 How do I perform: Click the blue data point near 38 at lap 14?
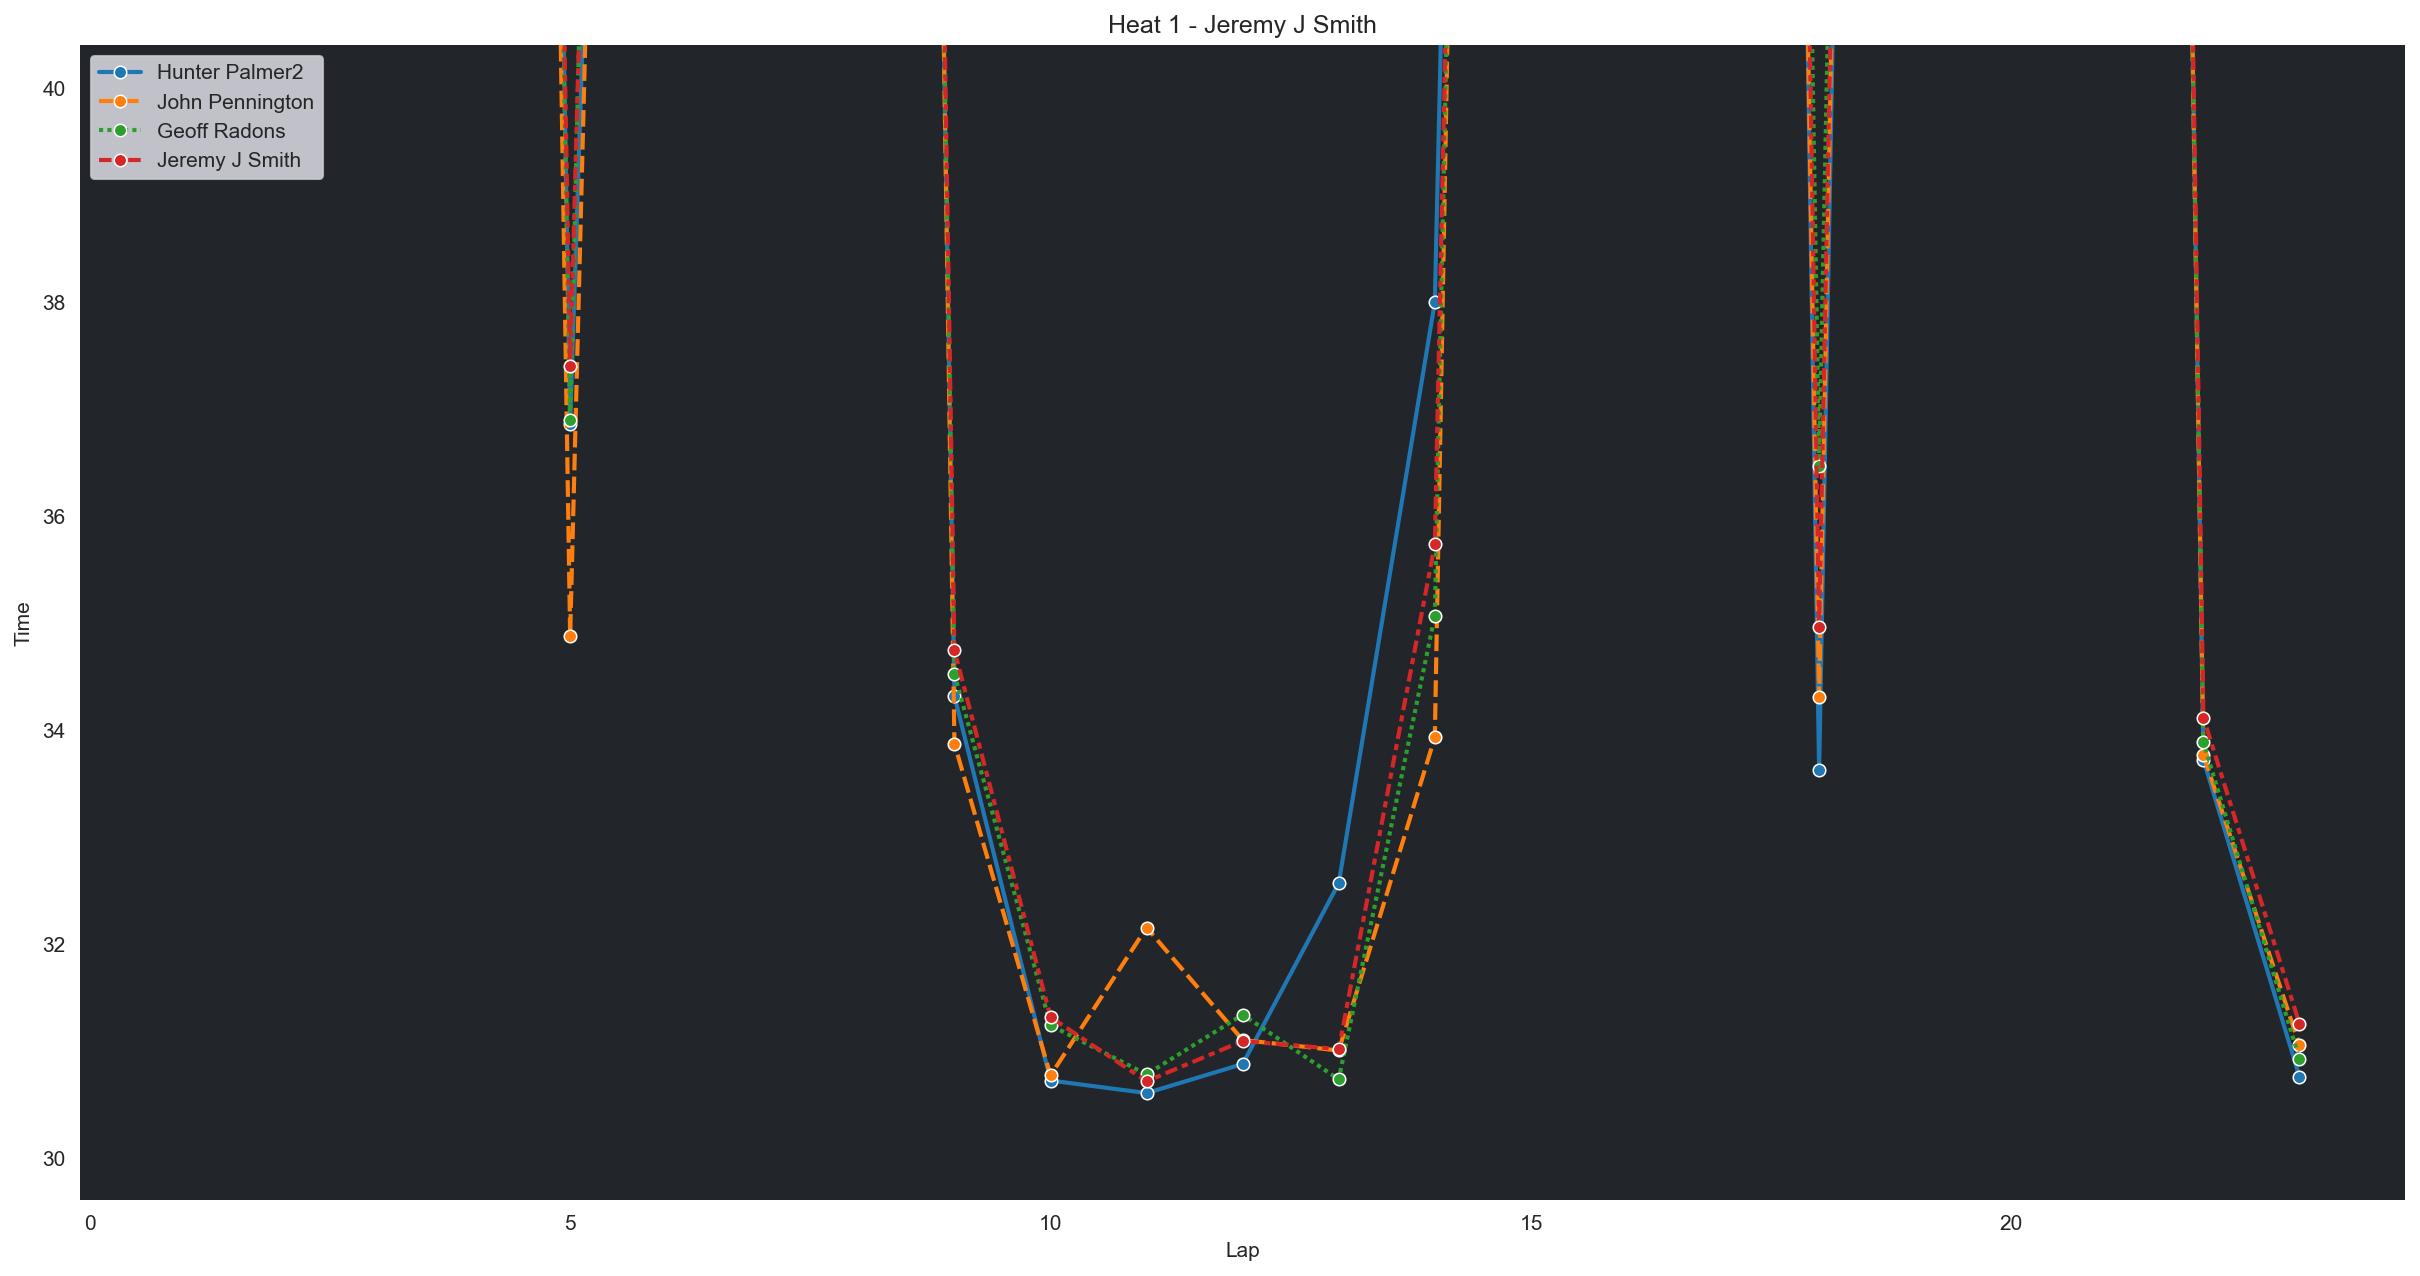coord(1434,302)
